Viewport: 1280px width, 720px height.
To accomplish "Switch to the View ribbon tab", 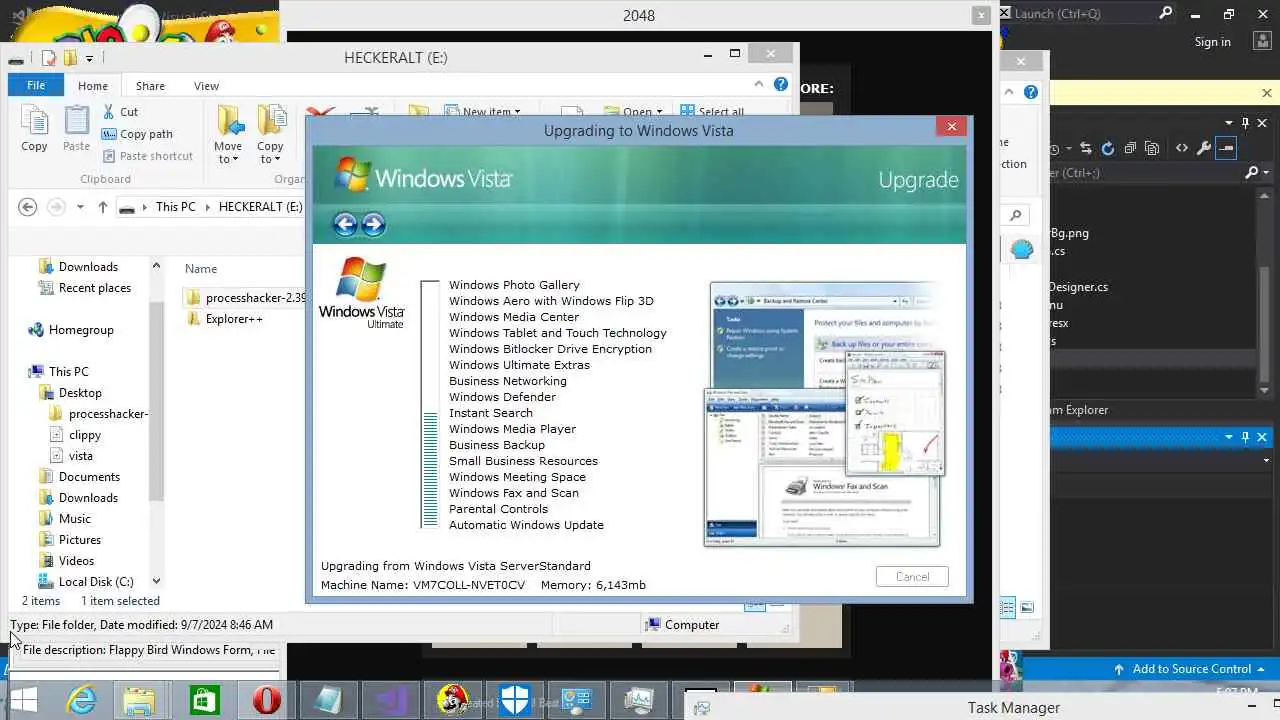I will click(206, 86).
